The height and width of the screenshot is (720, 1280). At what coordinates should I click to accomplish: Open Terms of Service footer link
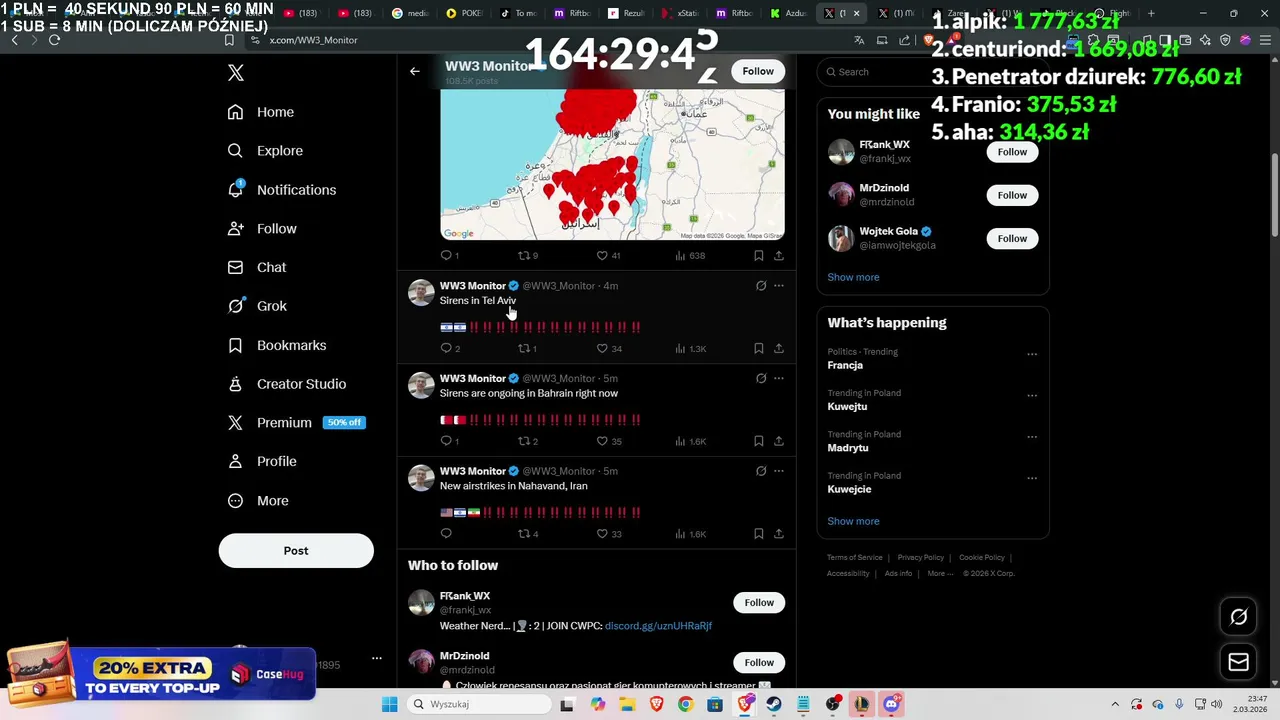click(855, 558)
